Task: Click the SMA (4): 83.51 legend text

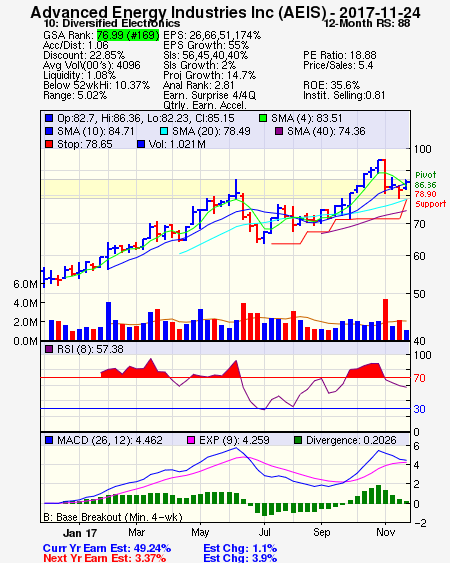Action: coord(307,118)
